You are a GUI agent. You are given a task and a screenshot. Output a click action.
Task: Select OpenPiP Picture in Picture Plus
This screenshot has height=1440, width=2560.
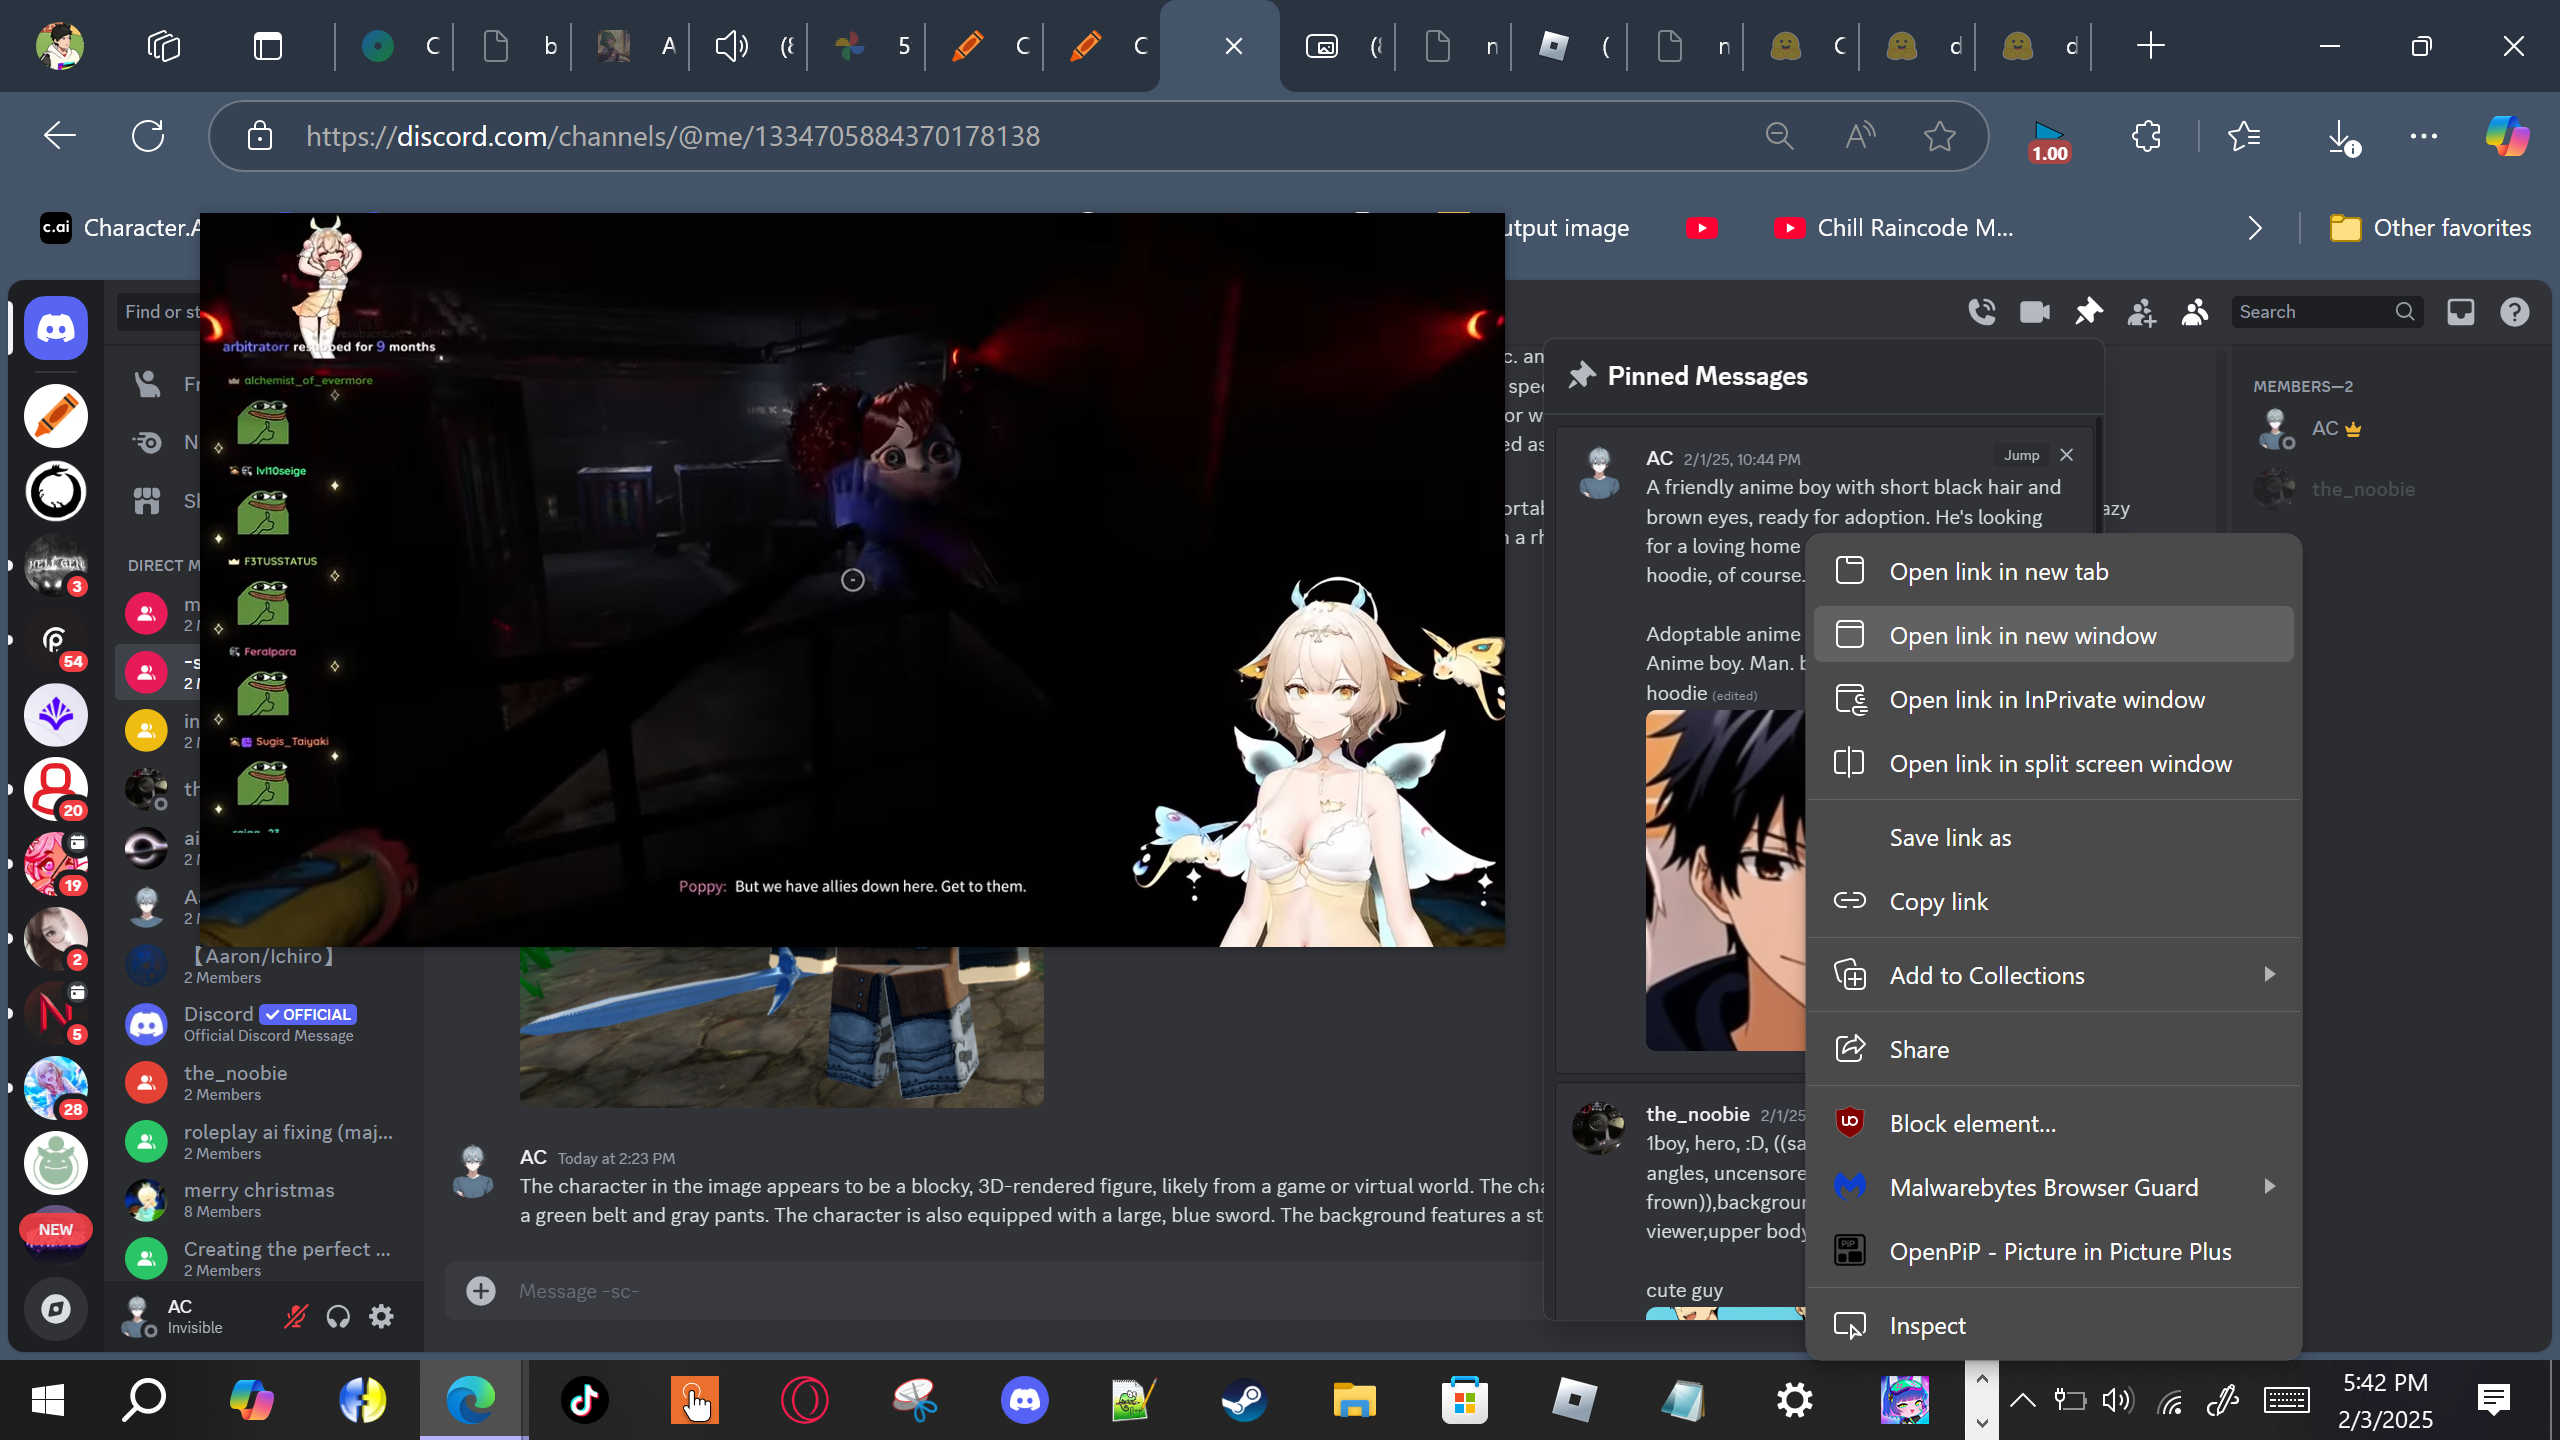coord(2053,1251)
